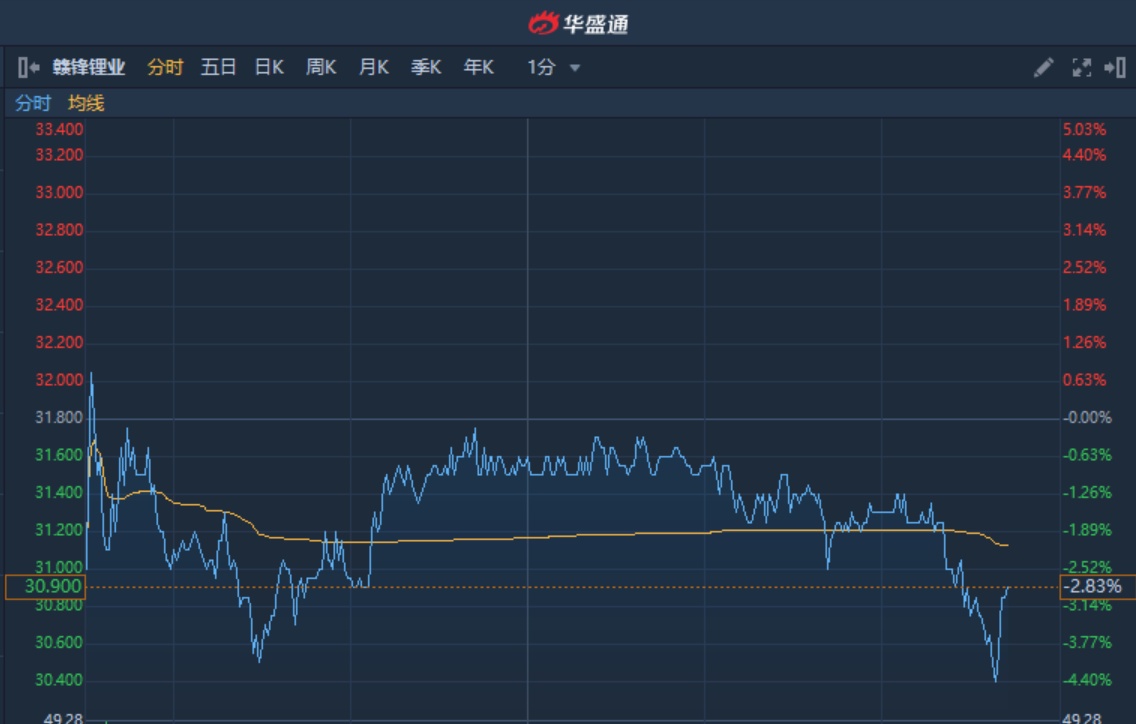Show the 年K chart
The width and height of the screenshot is (1136, 724).
pyautogui.click(x=478, y=68)
